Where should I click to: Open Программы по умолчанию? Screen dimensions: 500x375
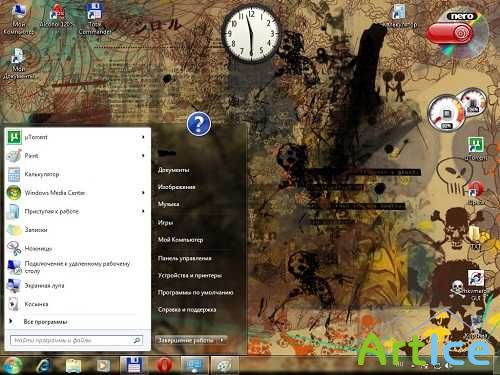tap(195, 293)
